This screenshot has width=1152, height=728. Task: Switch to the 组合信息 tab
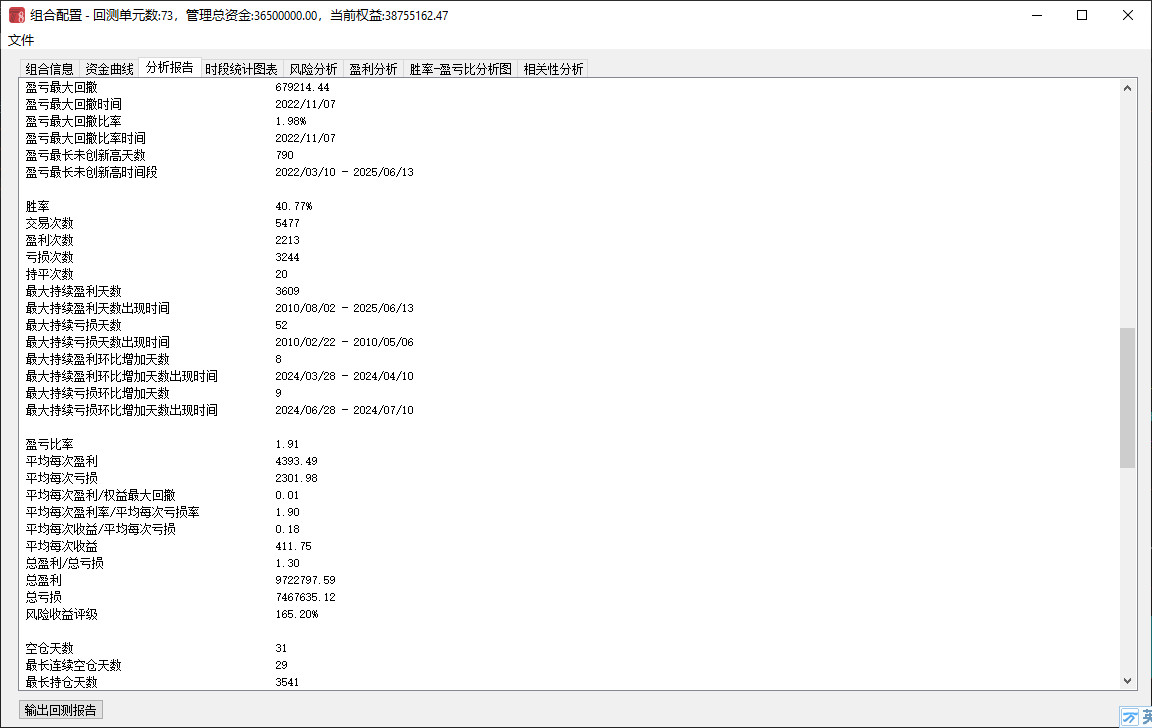tap(49, 69)
